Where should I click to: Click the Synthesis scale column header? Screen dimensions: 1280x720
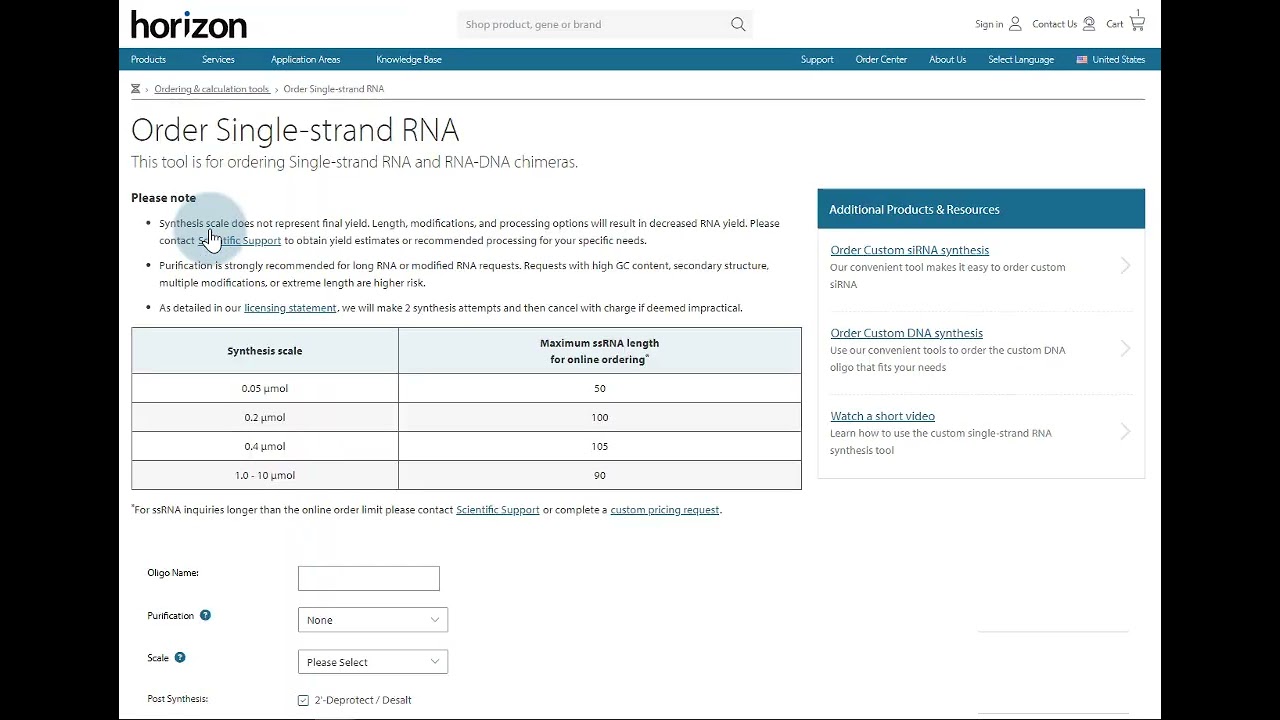[x=265, y=351]
